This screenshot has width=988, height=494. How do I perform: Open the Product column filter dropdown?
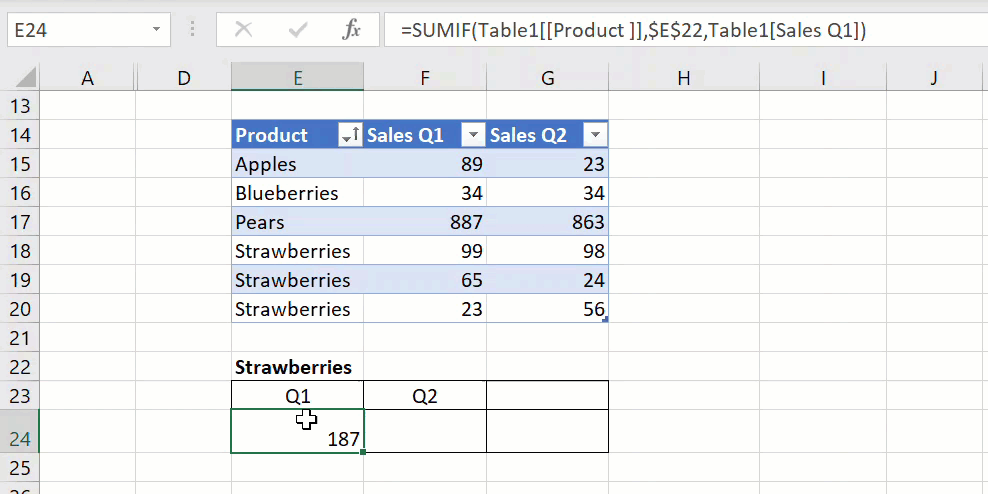(x=350, y=136)
